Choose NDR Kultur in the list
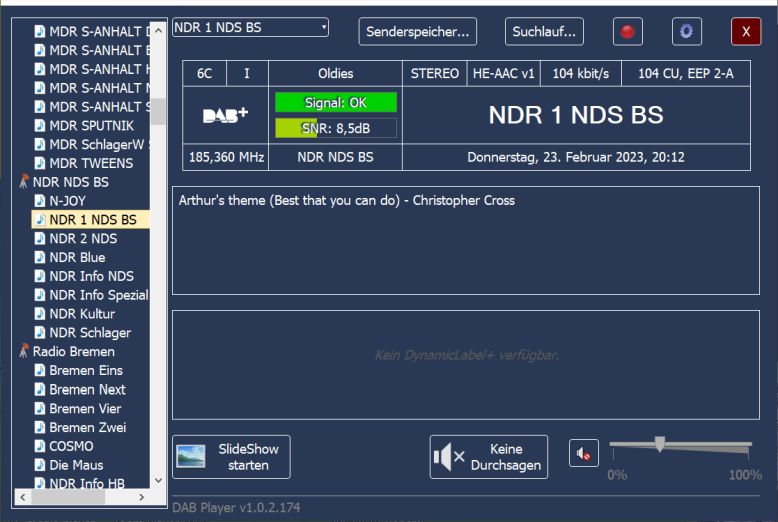Image resolution: width=778 pixels, height=522 pixels. point(82,314)
